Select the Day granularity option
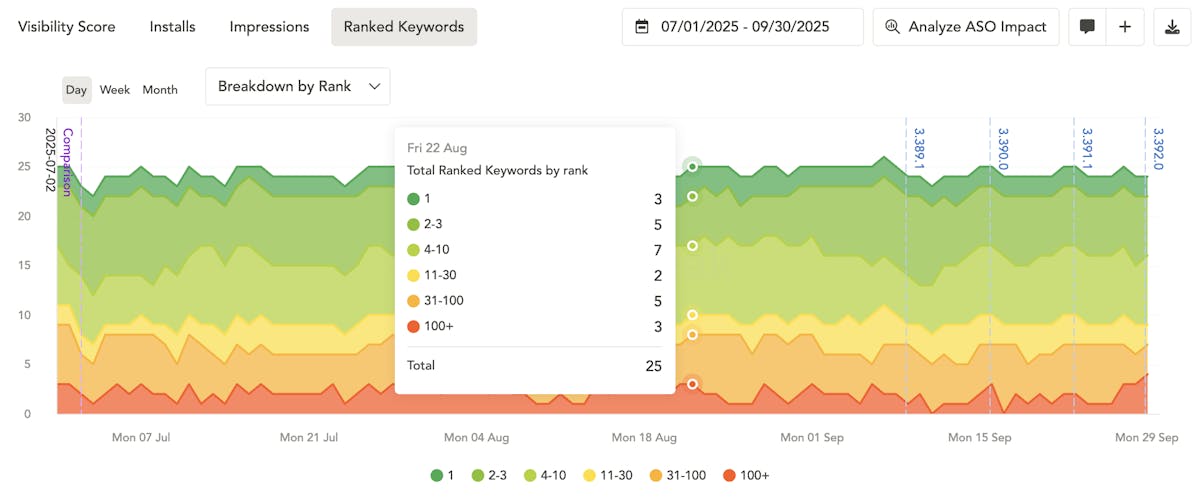Viewport: 1200px width, 502px height. pos(76,90)
